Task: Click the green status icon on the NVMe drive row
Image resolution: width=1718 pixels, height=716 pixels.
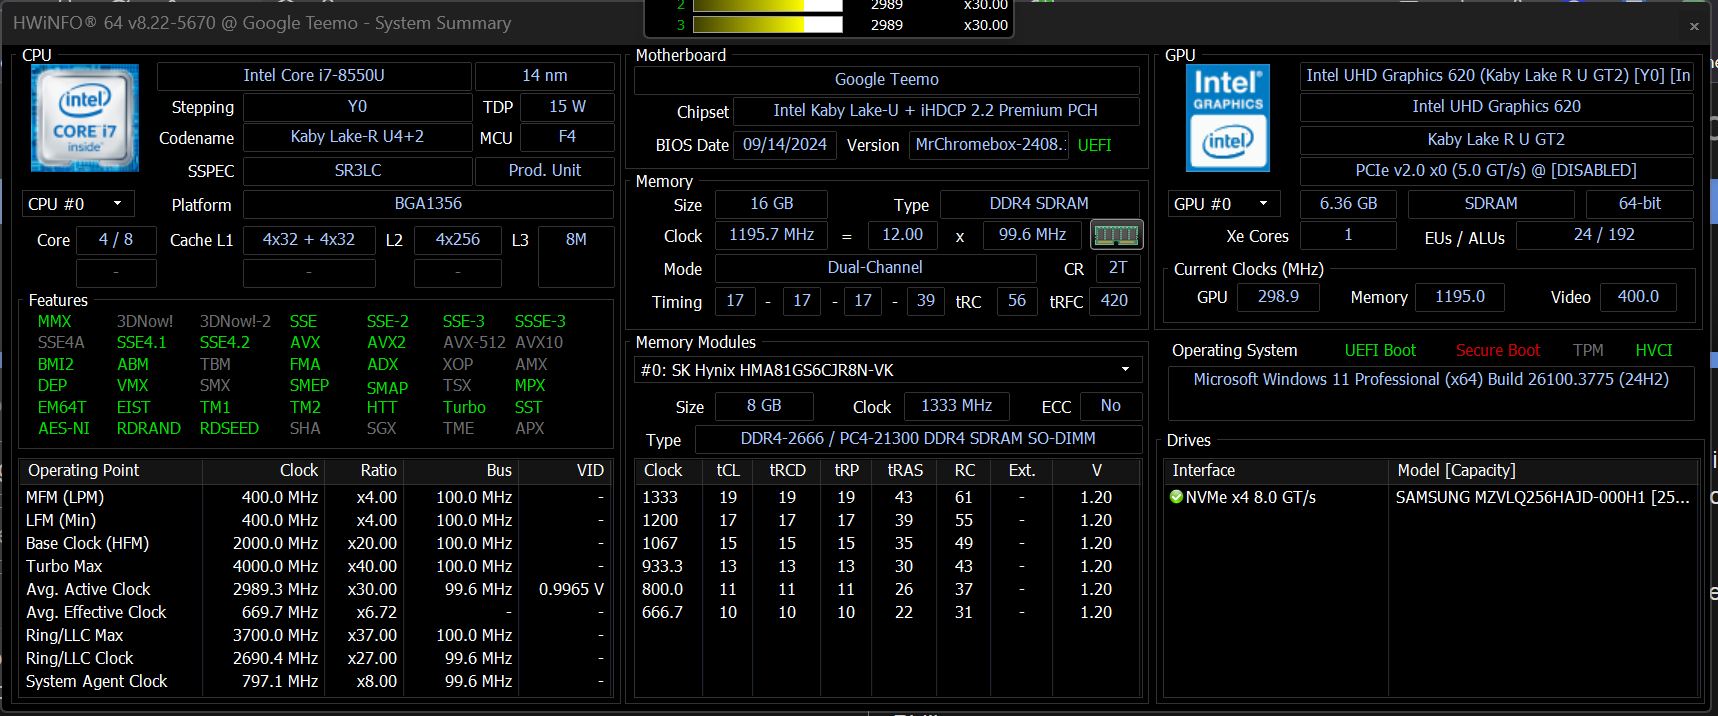Action: click(x=1176, y=497)
